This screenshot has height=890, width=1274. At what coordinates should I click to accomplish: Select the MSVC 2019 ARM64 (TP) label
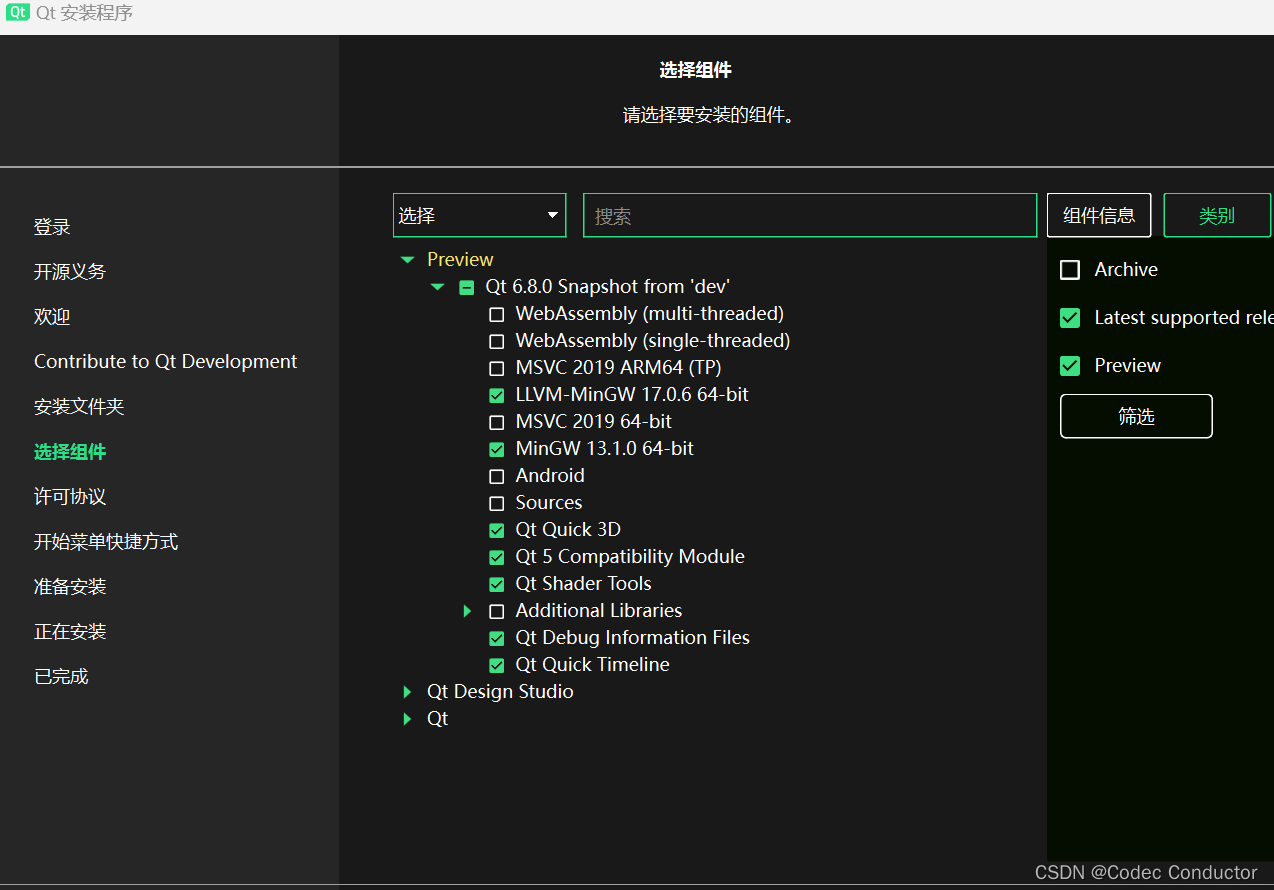click(x=618, y=368)
